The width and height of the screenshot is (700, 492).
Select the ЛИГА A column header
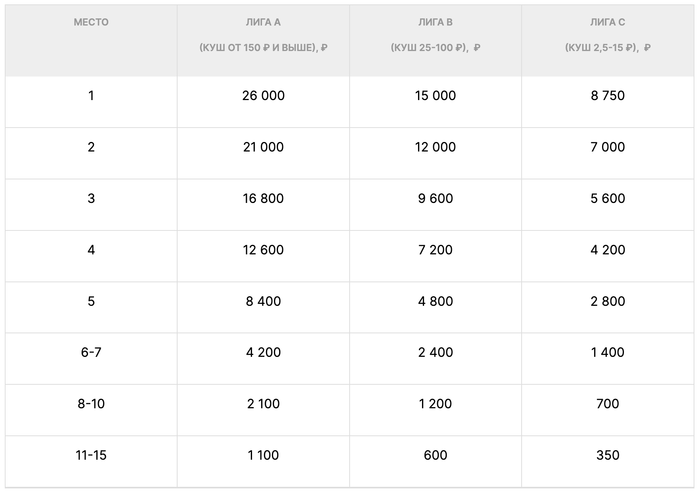[263, 21]
